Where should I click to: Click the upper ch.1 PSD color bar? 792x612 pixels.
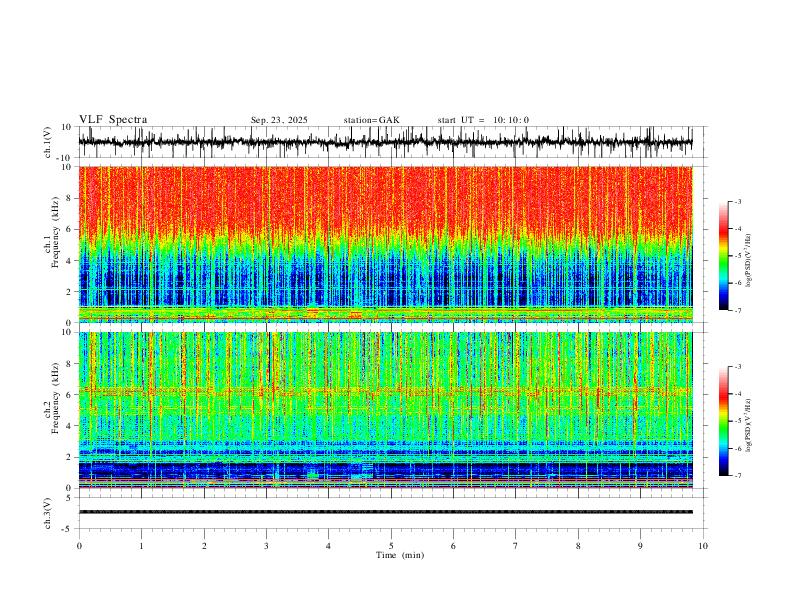723,256
